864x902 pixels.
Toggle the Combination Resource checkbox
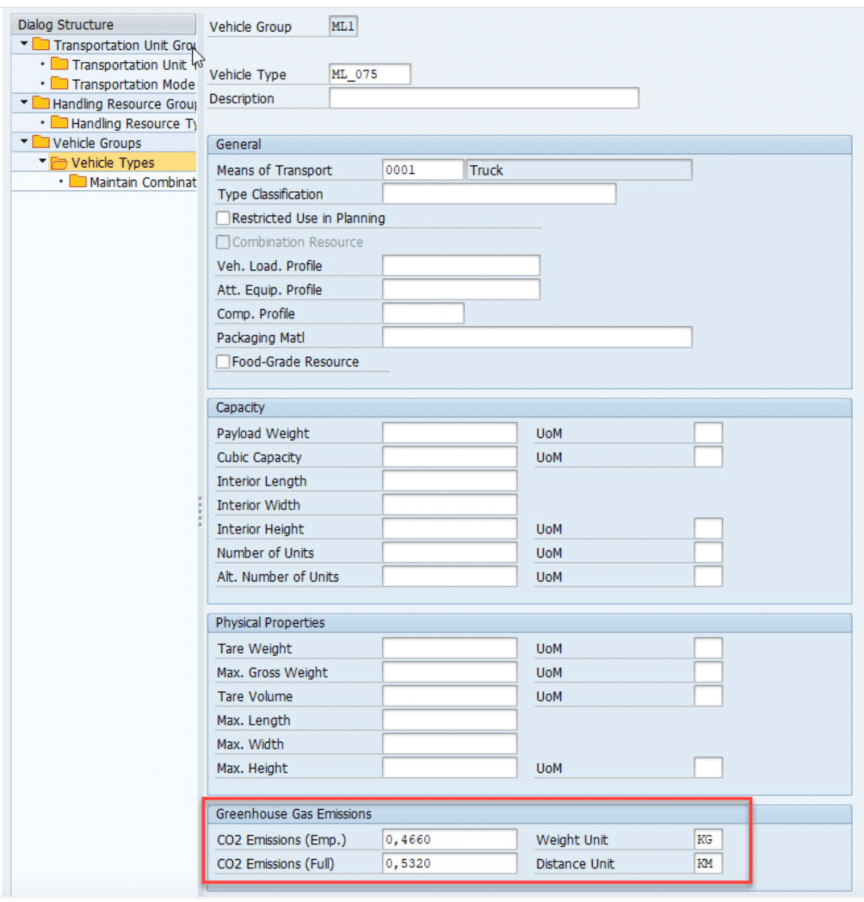[x=223, y=242]
